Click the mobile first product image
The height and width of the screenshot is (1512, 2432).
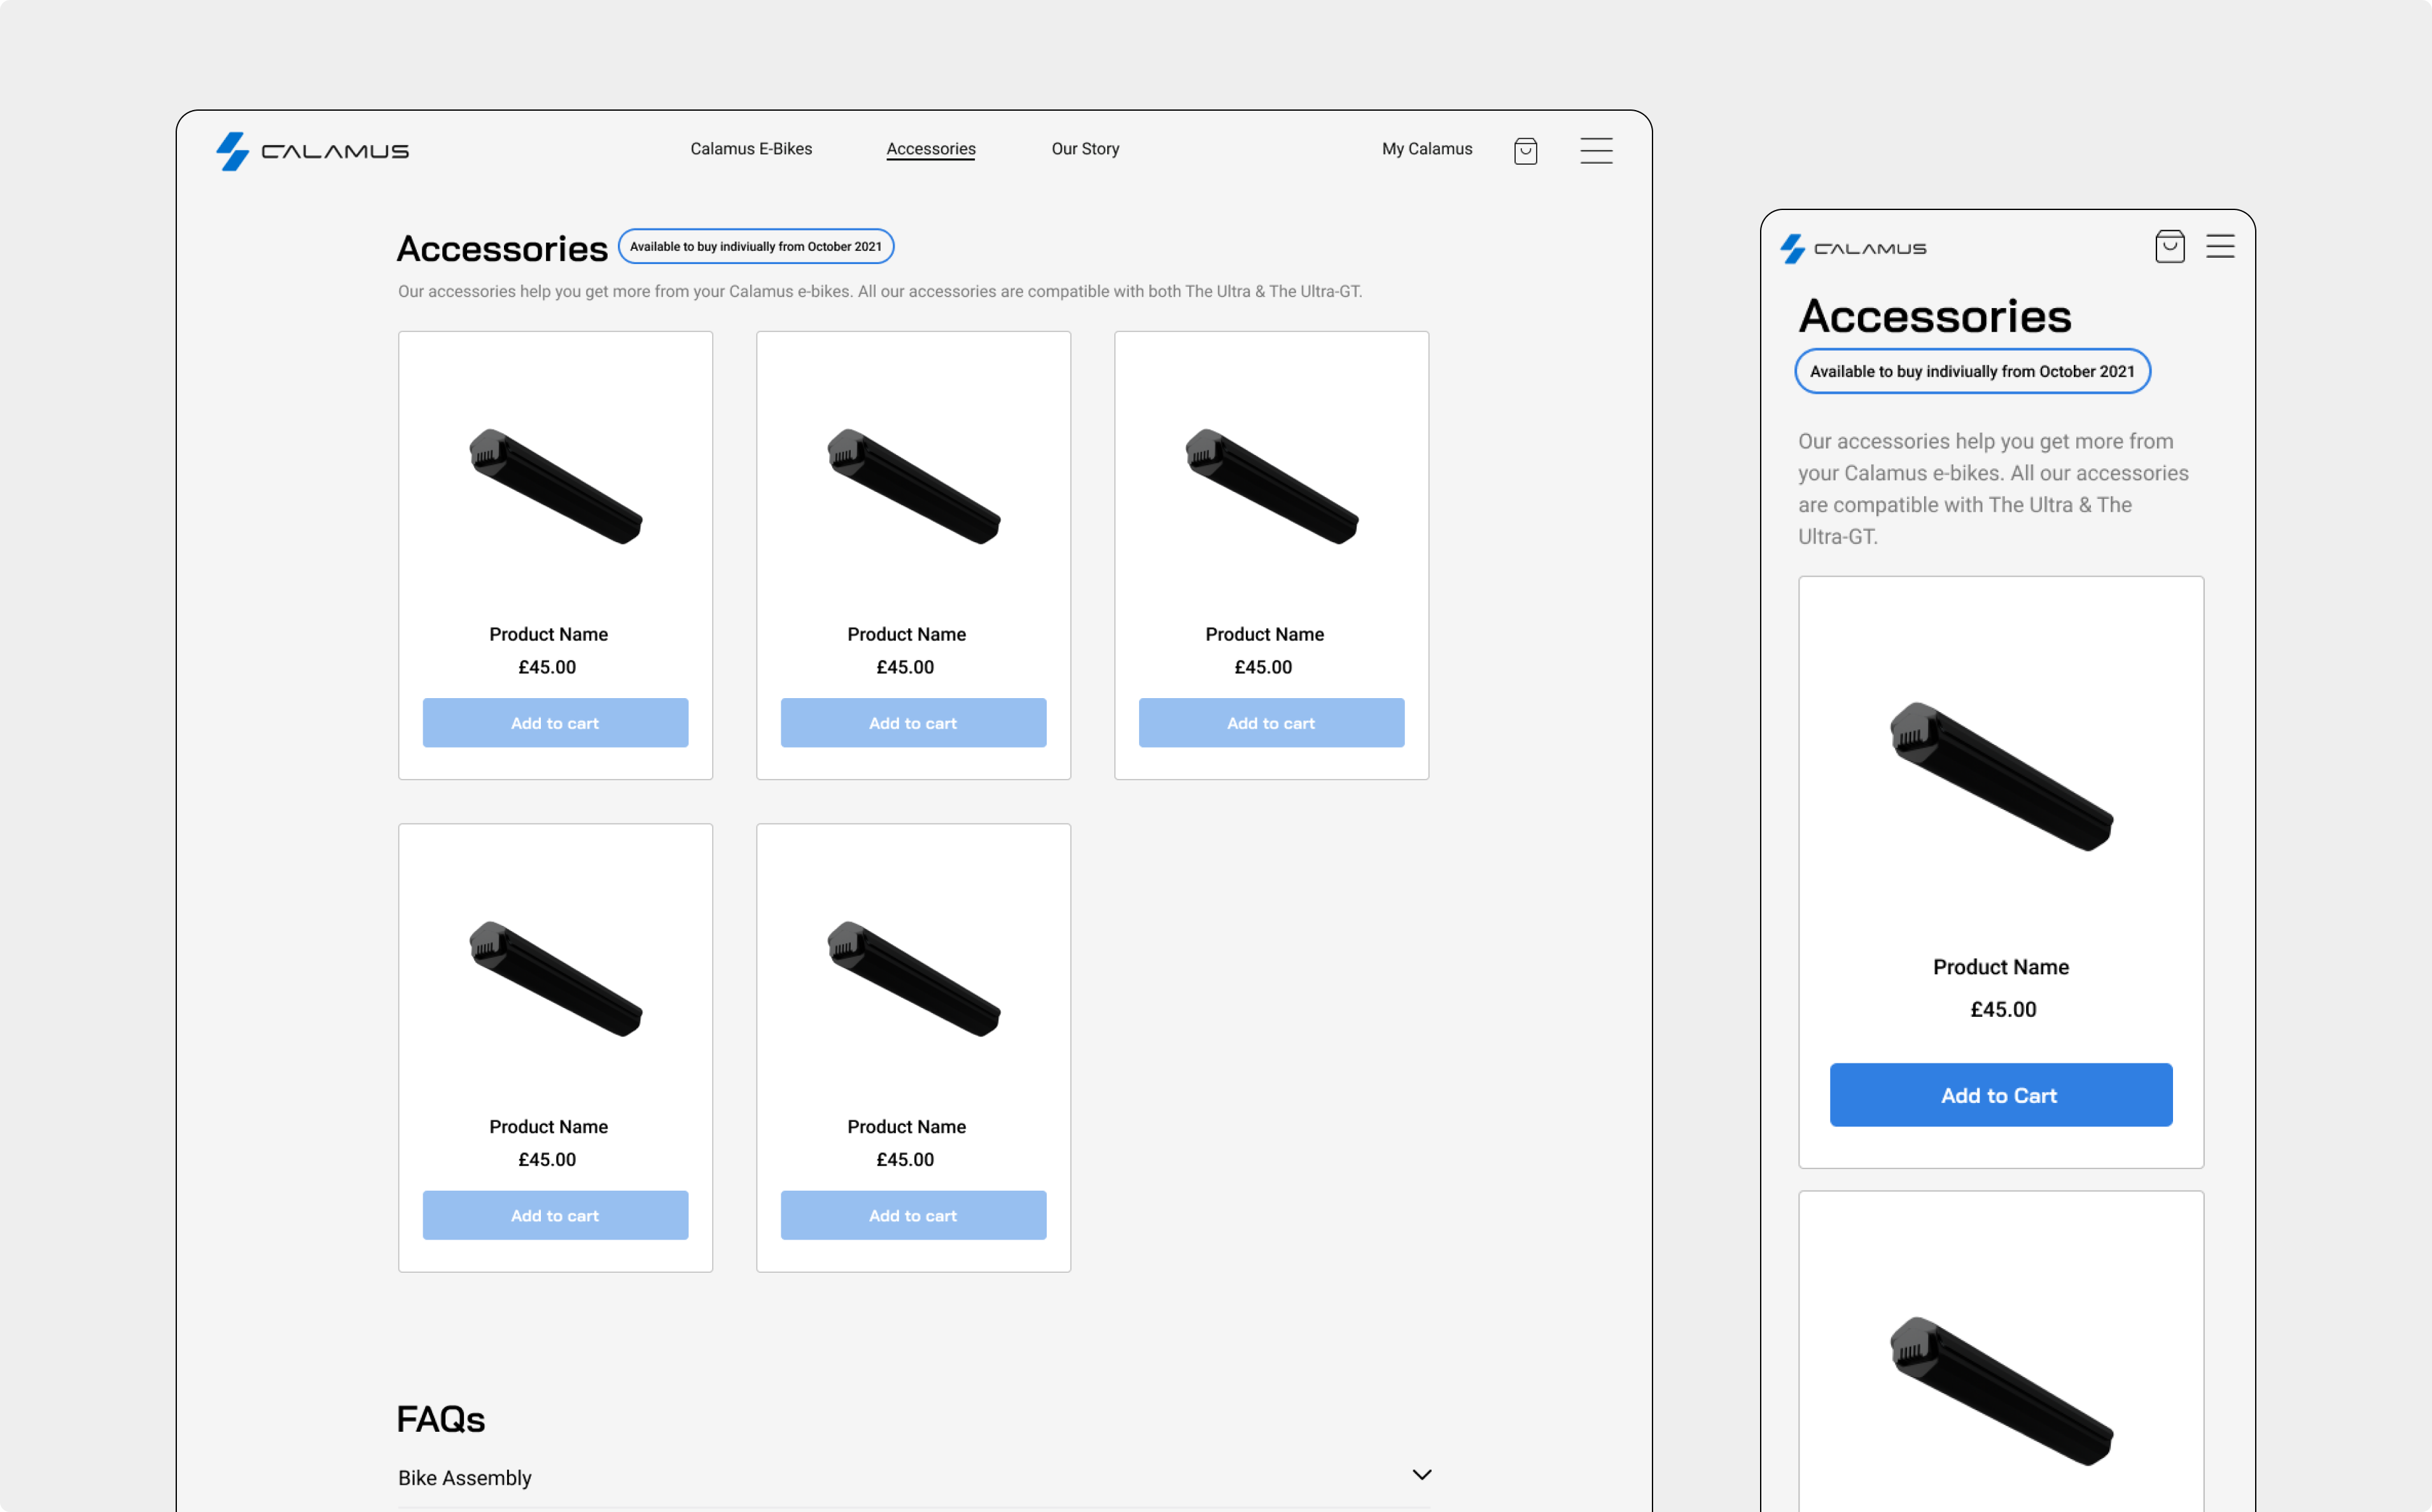click(x=2001, y=777)
